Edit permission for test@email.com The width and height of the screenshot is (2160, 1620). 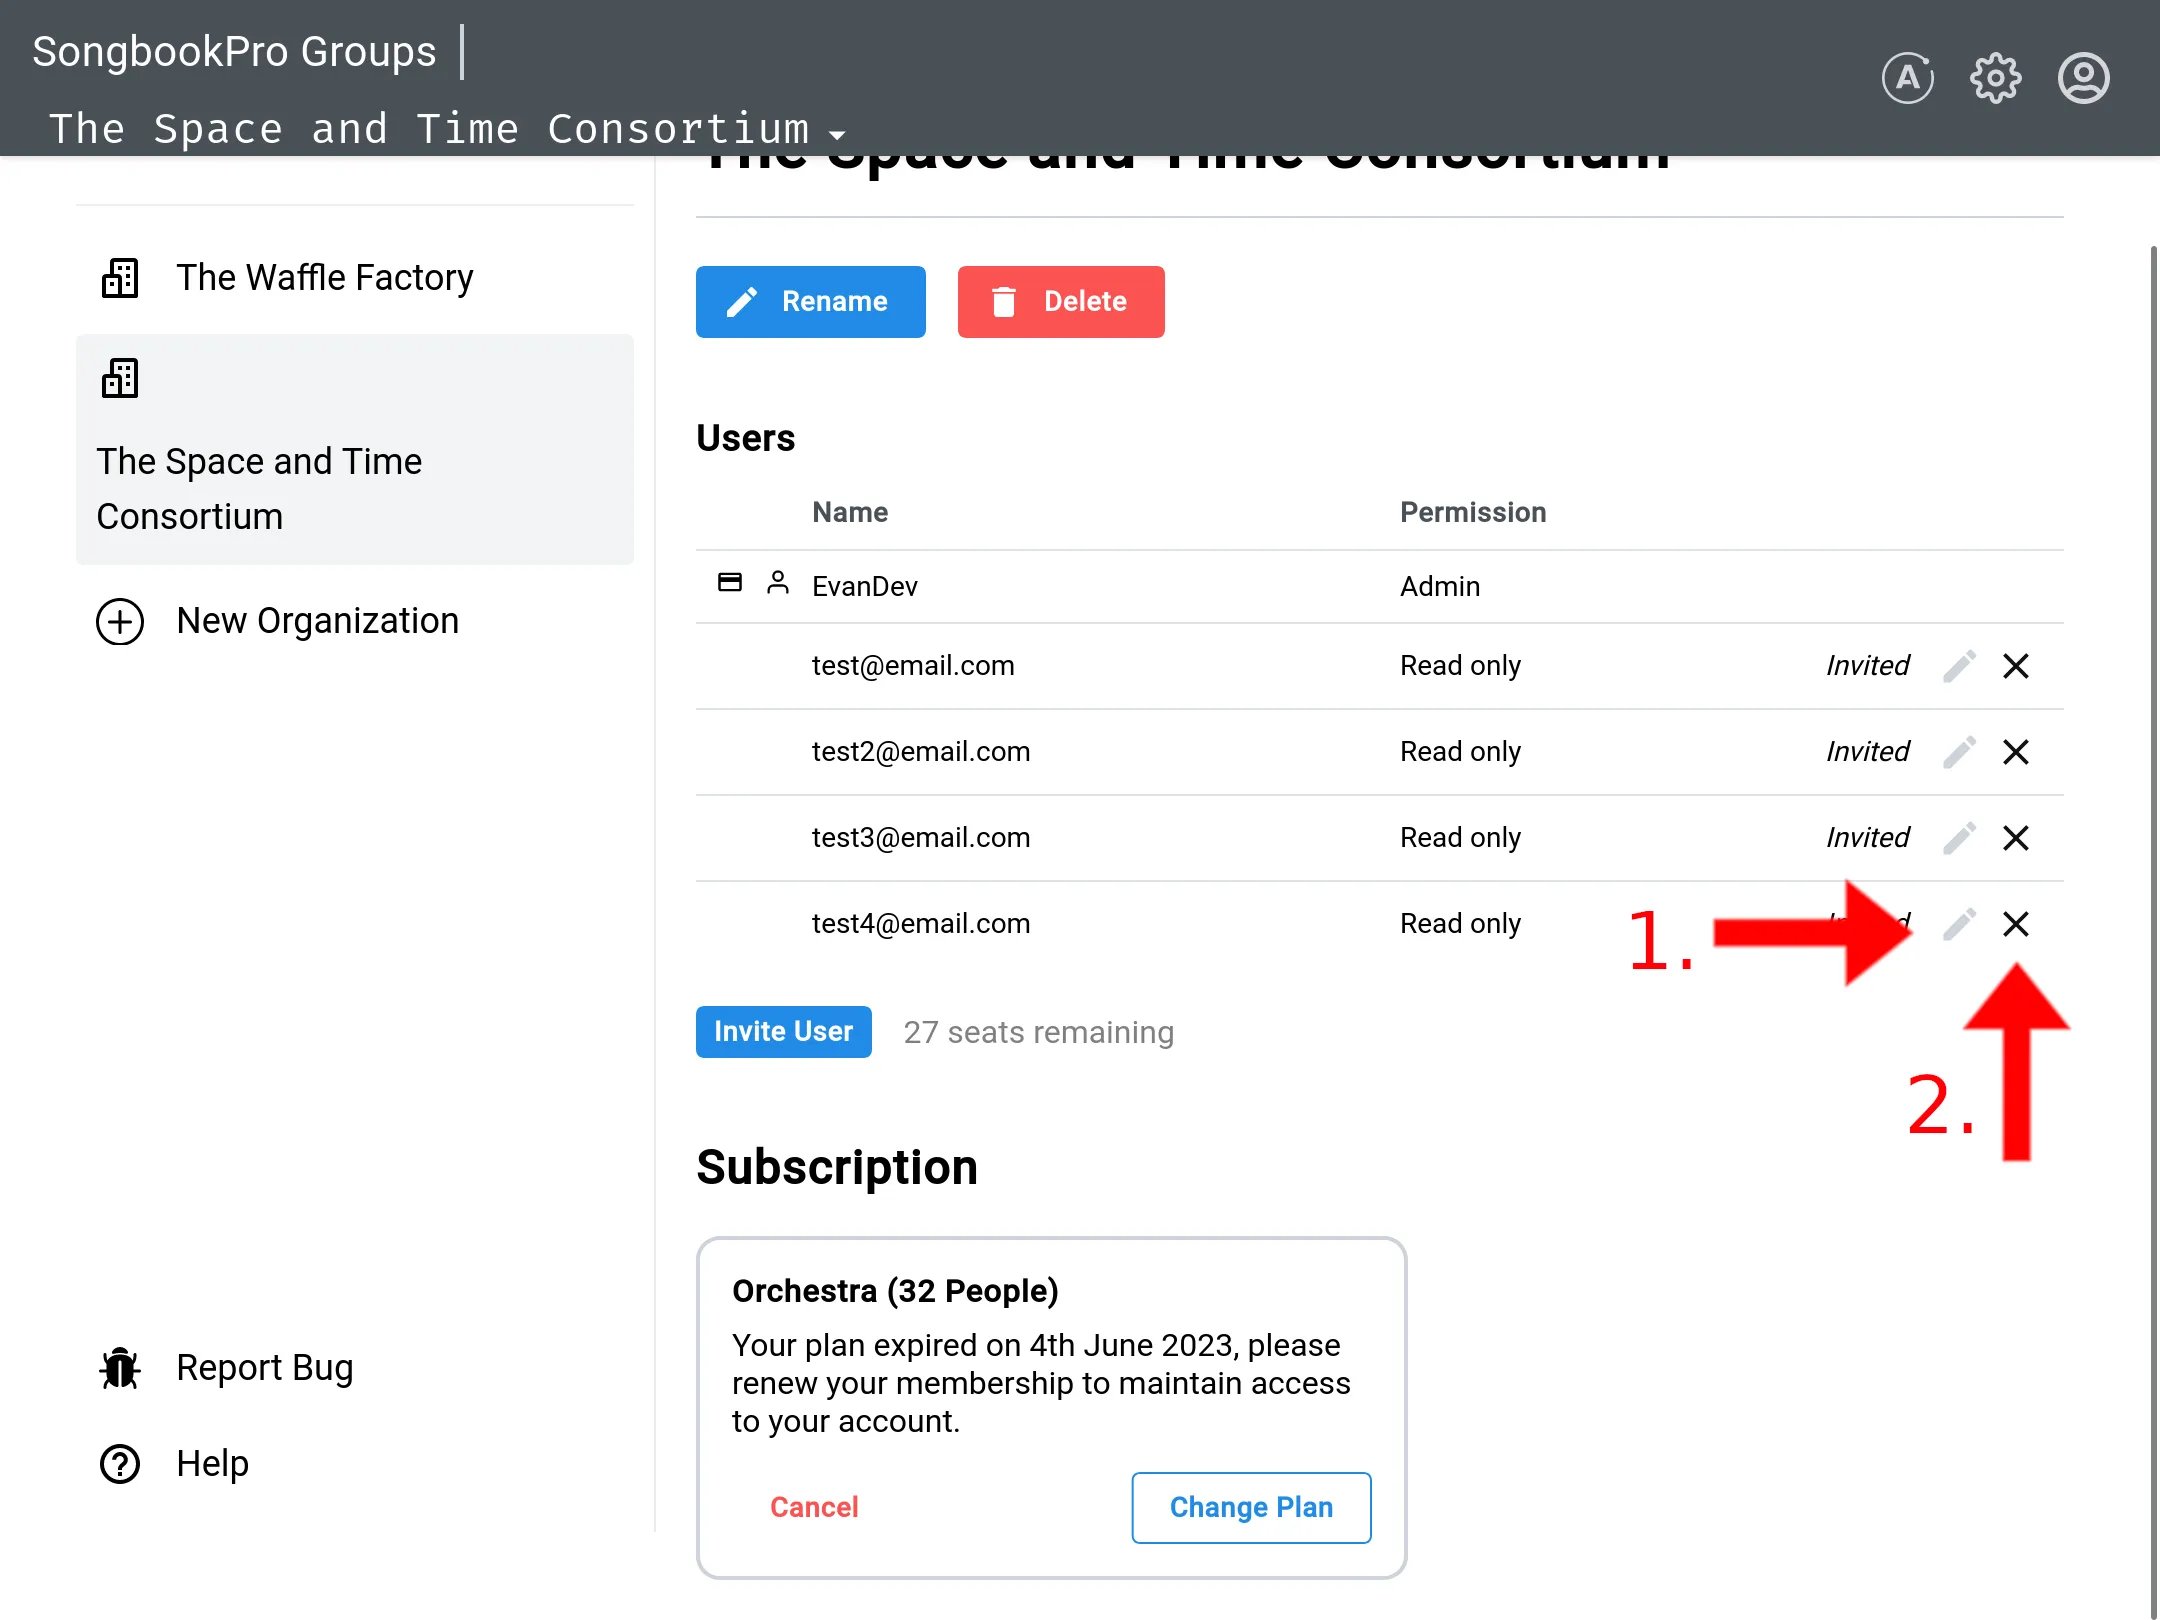pos(1959,666)
